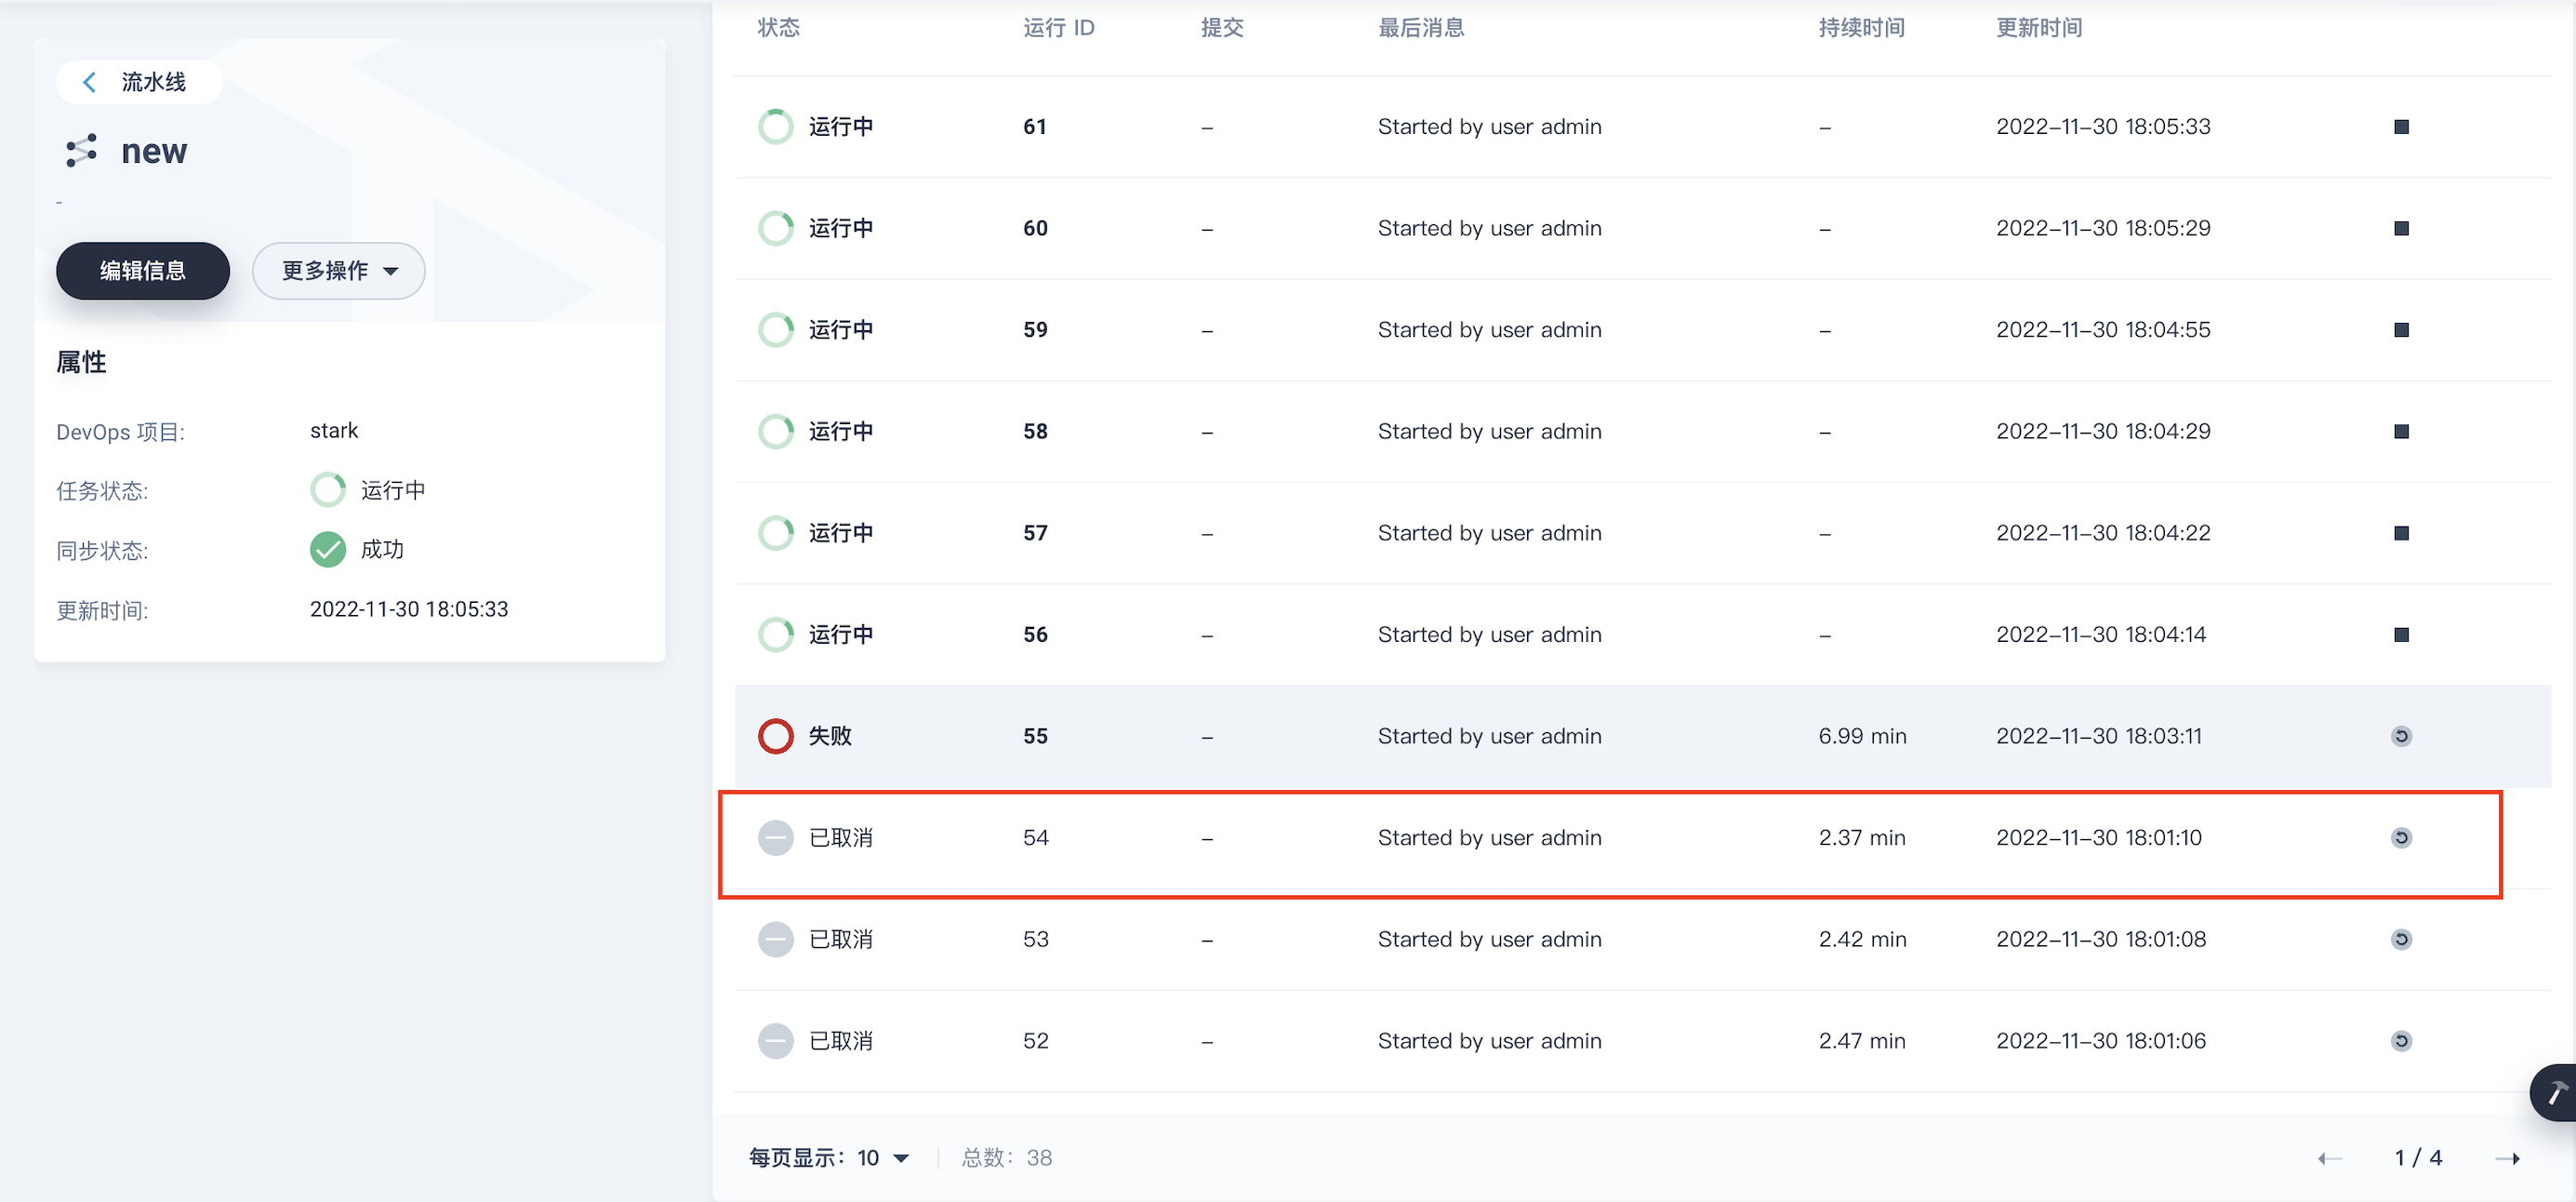Stop the run with ID 58
Screen dimensions: 2576x1202
pyautogui.click(x=2401, y=431)
